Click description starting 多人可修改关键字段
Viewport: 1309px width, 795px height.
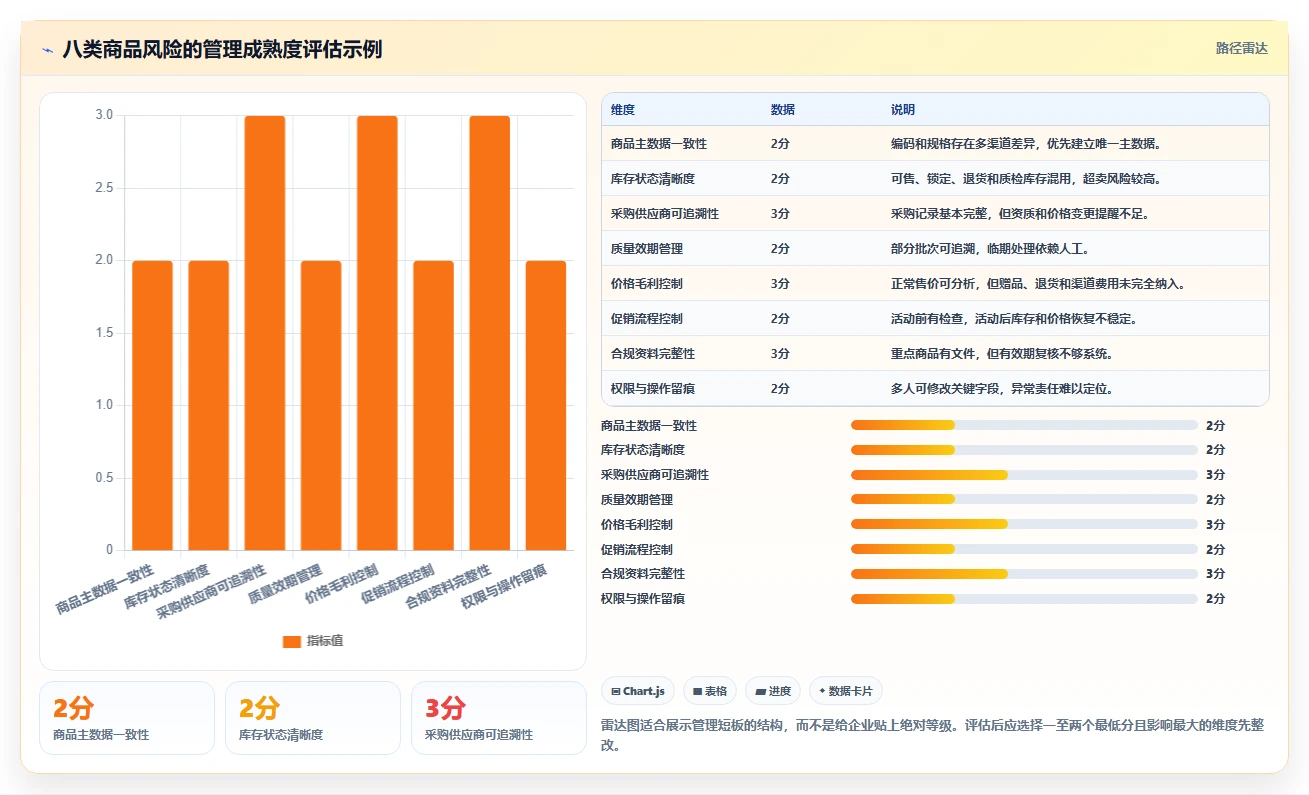(1002, 389)
